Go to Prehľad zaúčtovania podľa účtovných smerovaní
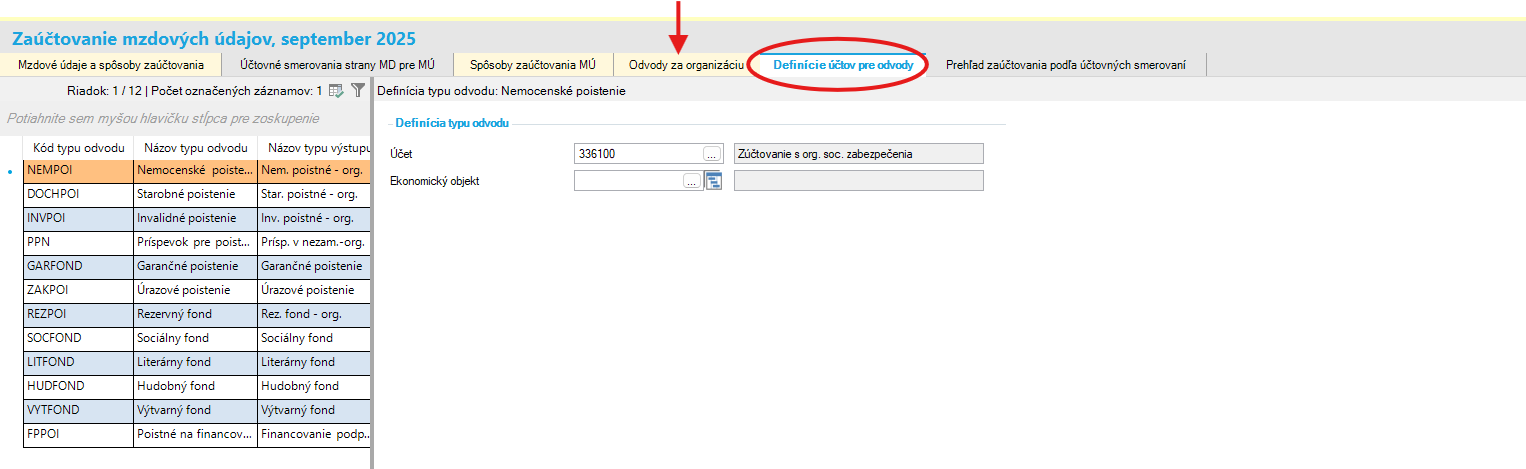1526x469 pixels. coord(1065,65)
